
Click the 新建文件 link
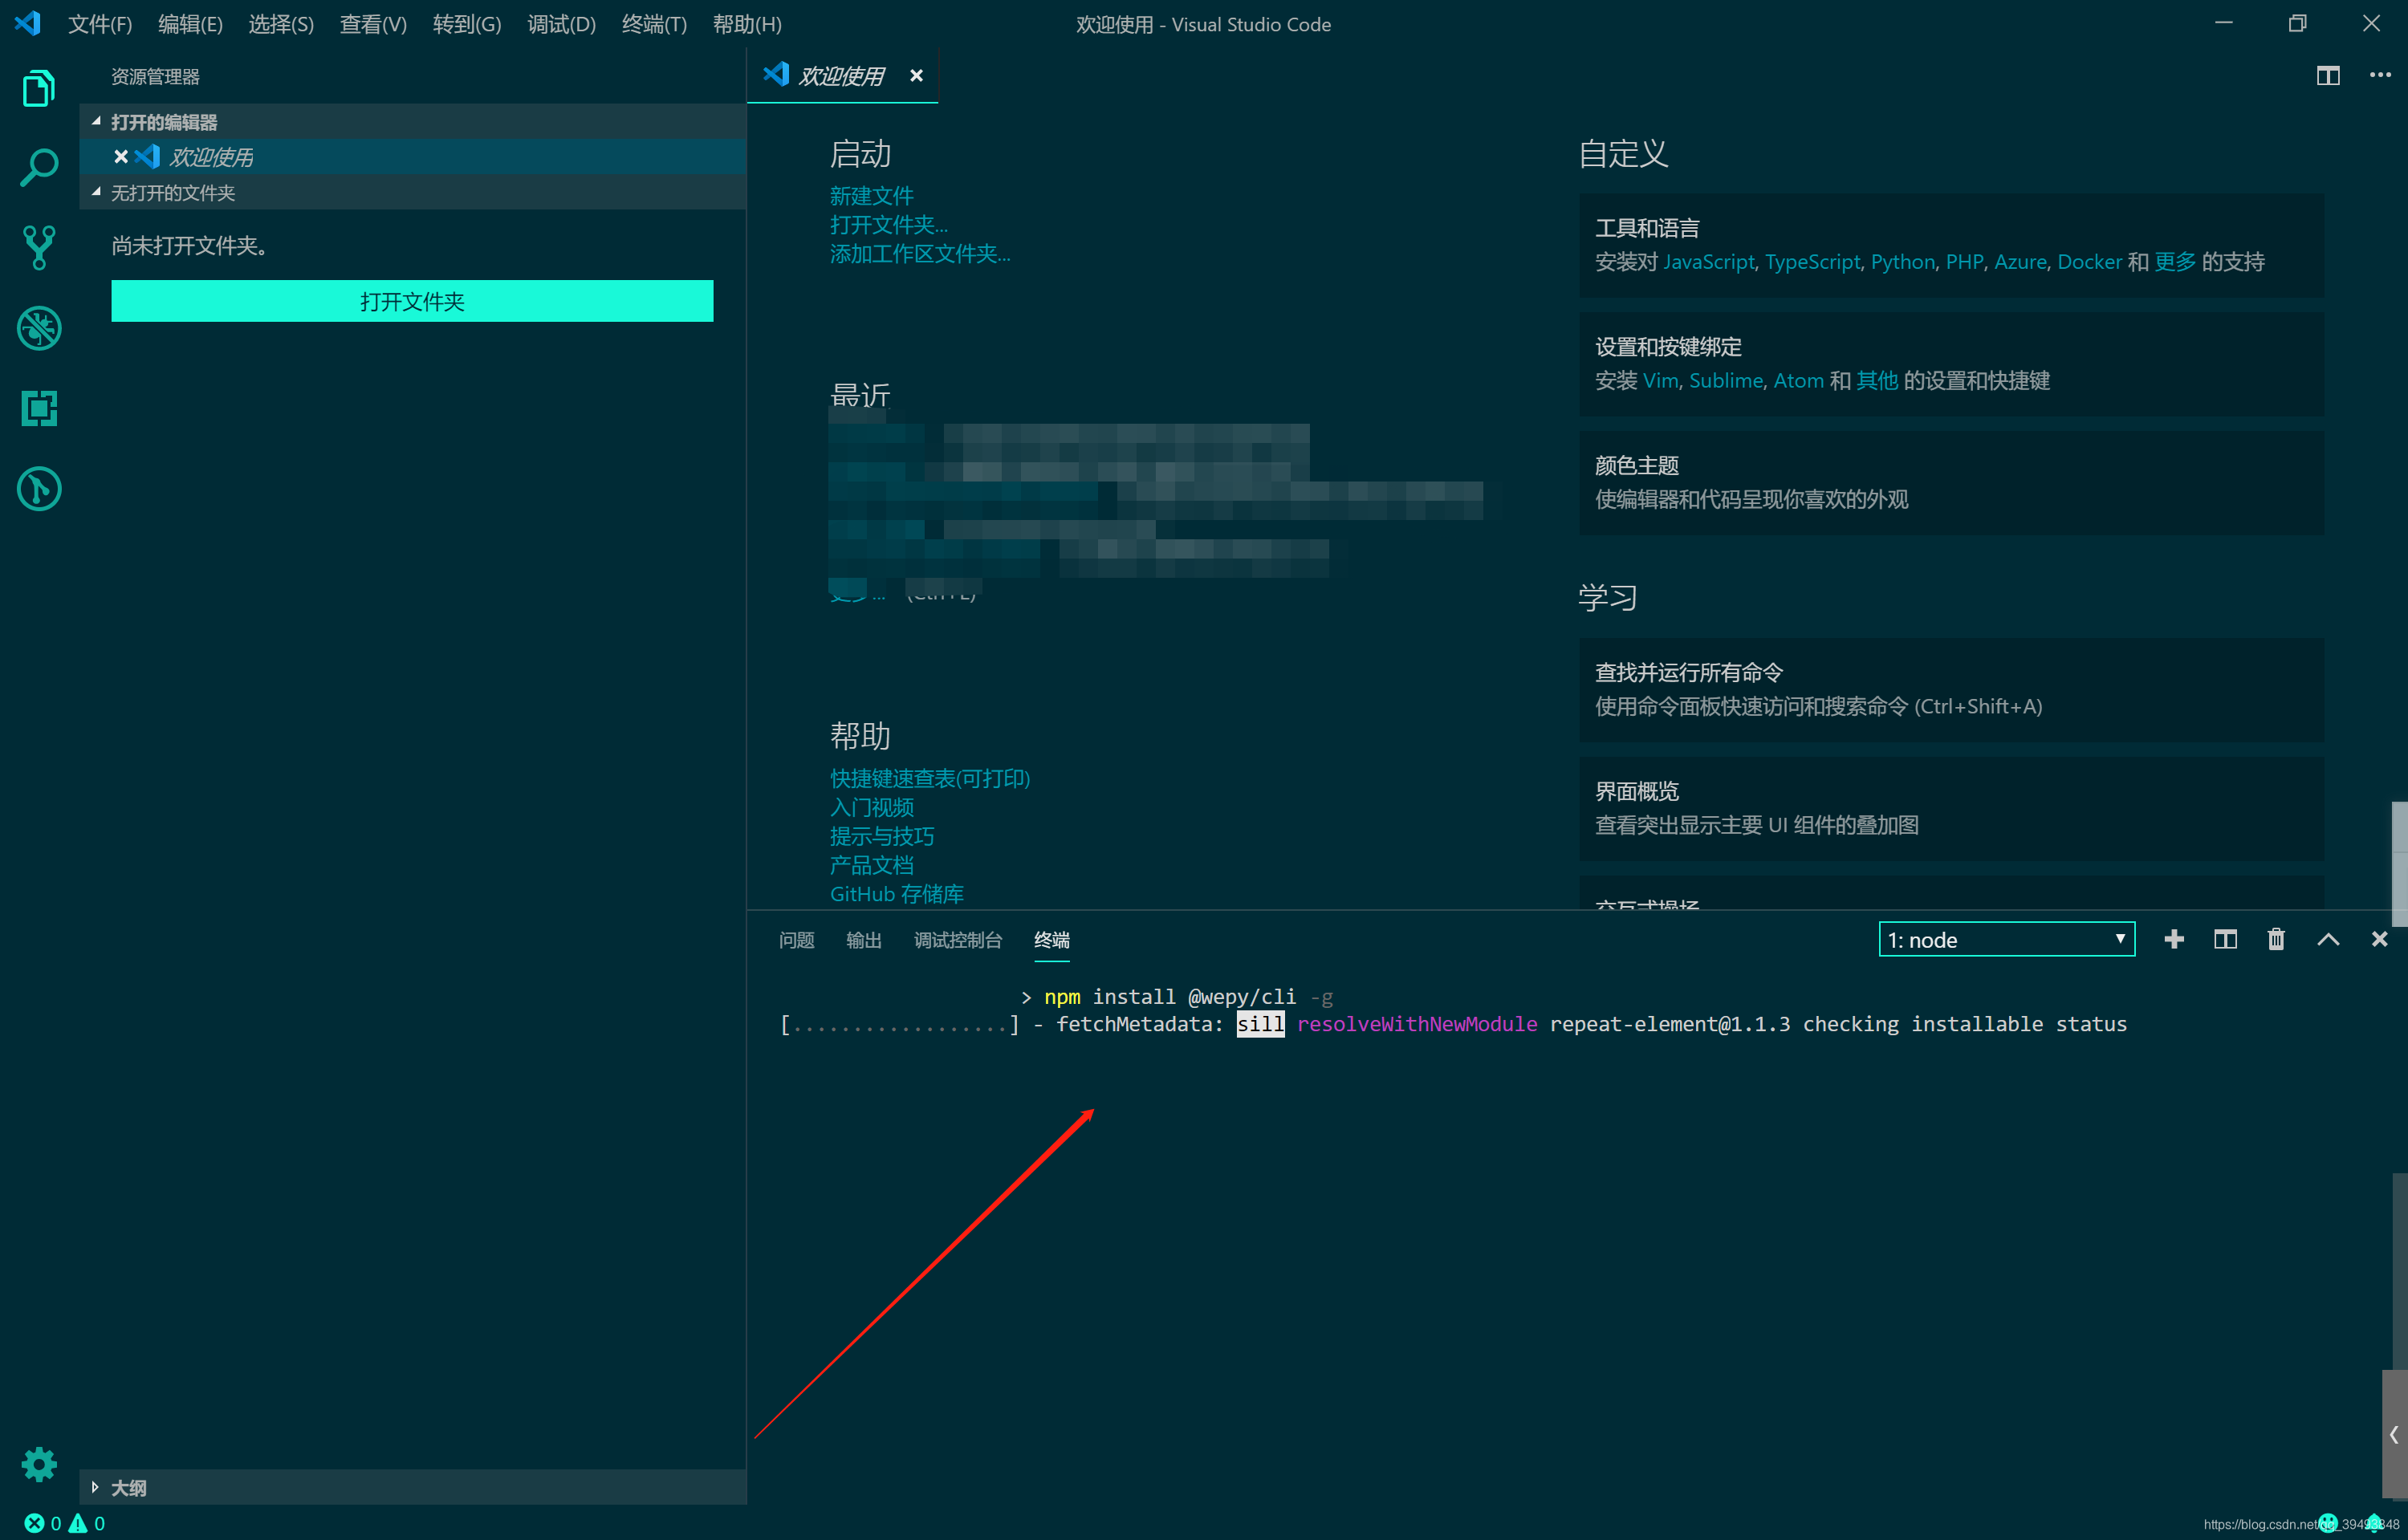click(872, 196)
